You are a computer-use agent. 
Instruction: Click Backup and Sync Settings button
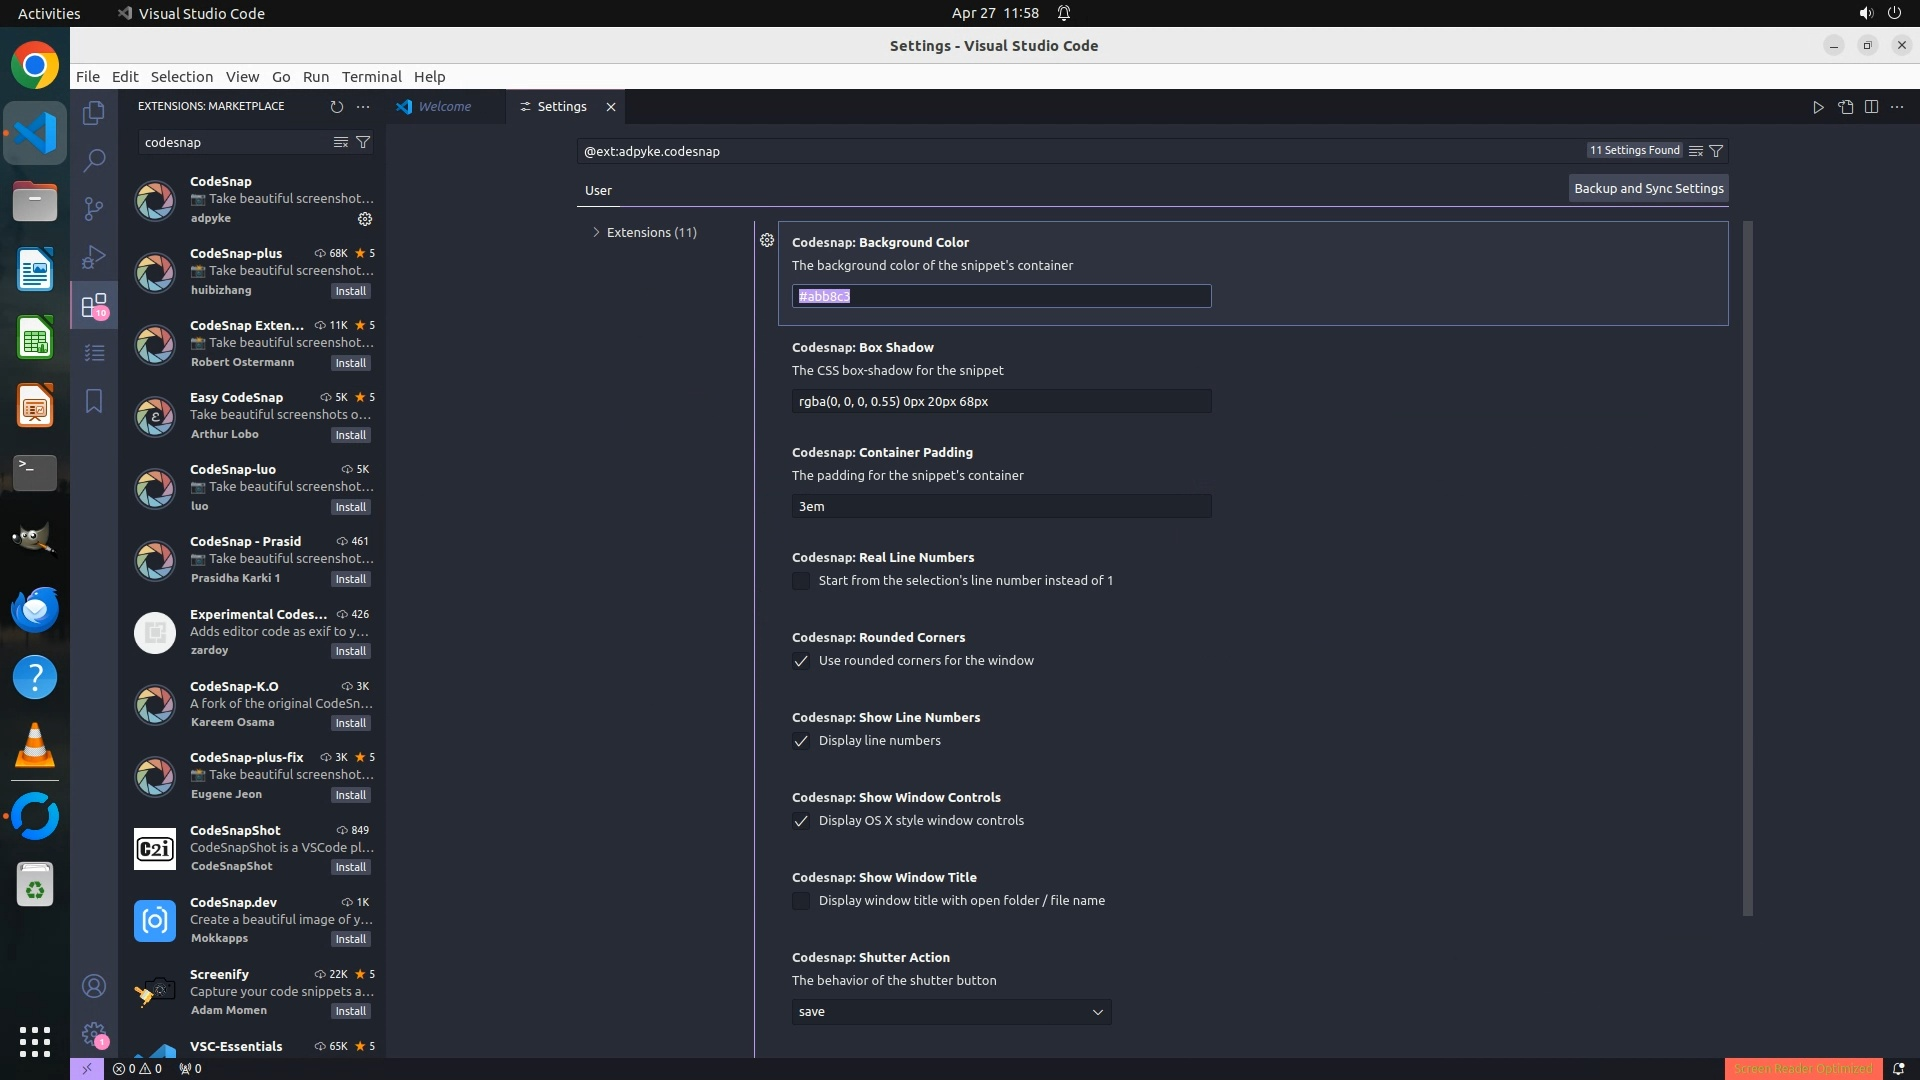pos(1648,189)
